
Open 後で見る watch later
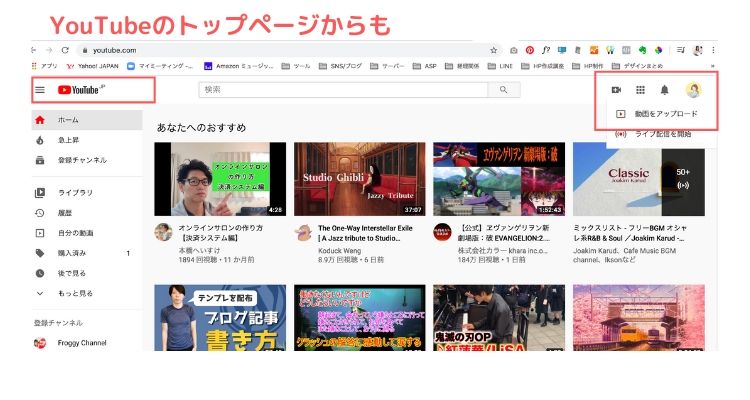coord(87,273)
